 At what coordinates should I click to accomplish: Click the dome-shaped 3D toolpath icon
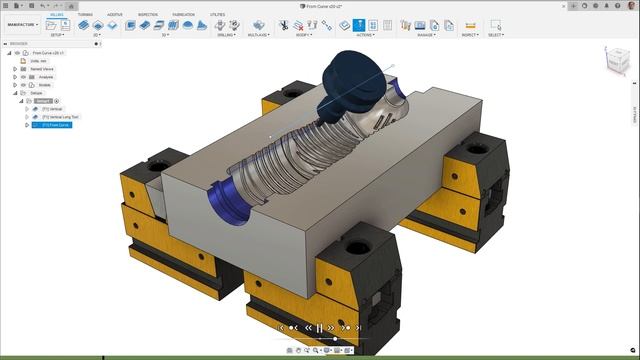pos(188,25)
